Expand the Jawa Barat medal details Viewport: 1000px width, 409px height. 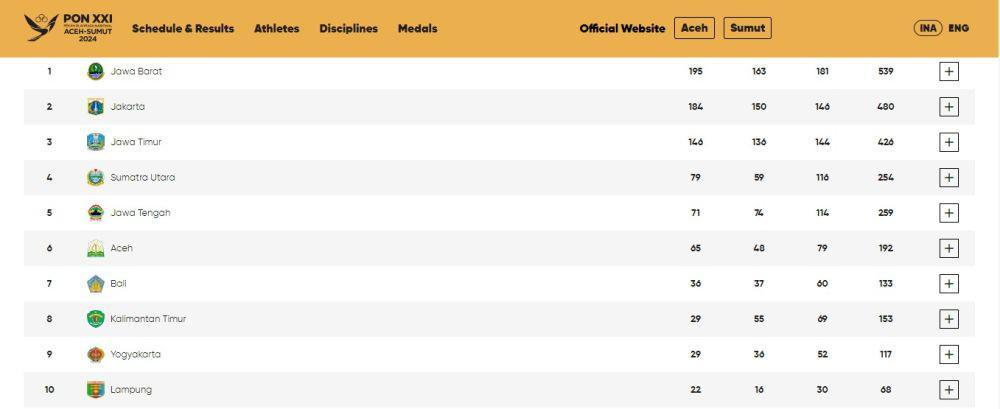point(948,71)
